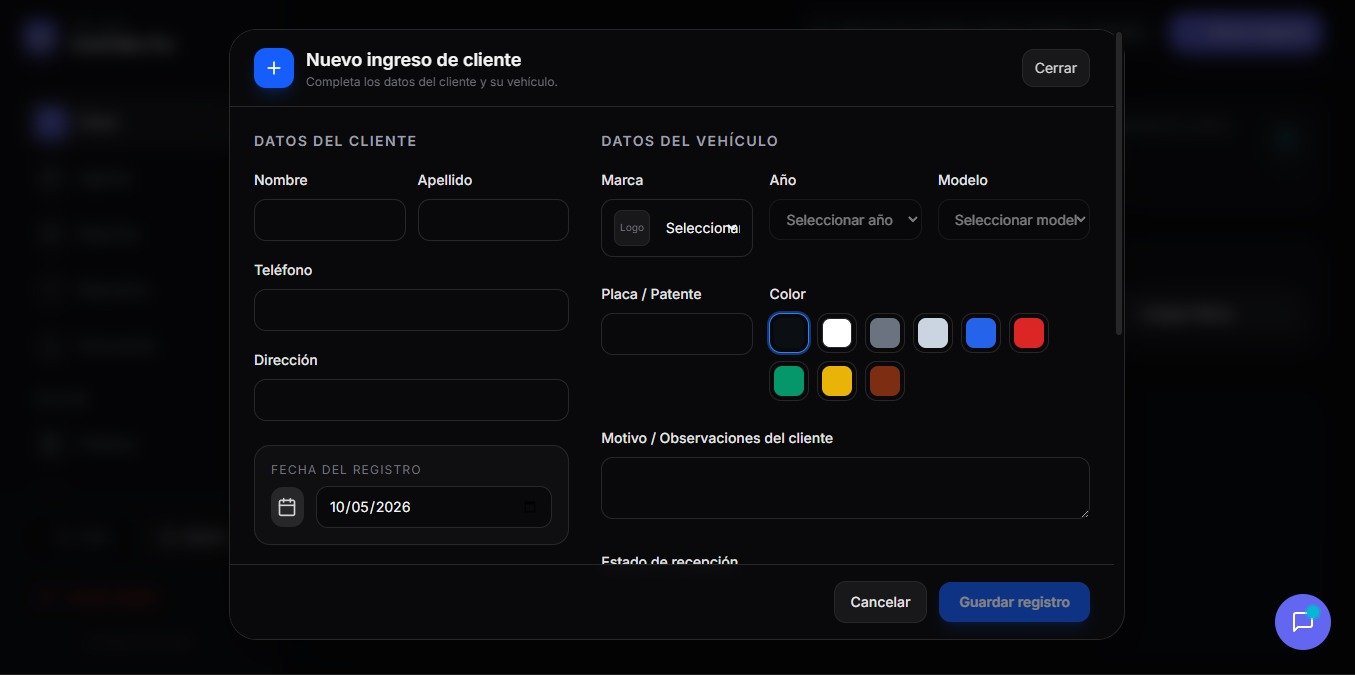This screenshot has width=1355, height=675.
Task: Click the modal vertical scrollbar thumb
Action: (x=1119, y=184)
